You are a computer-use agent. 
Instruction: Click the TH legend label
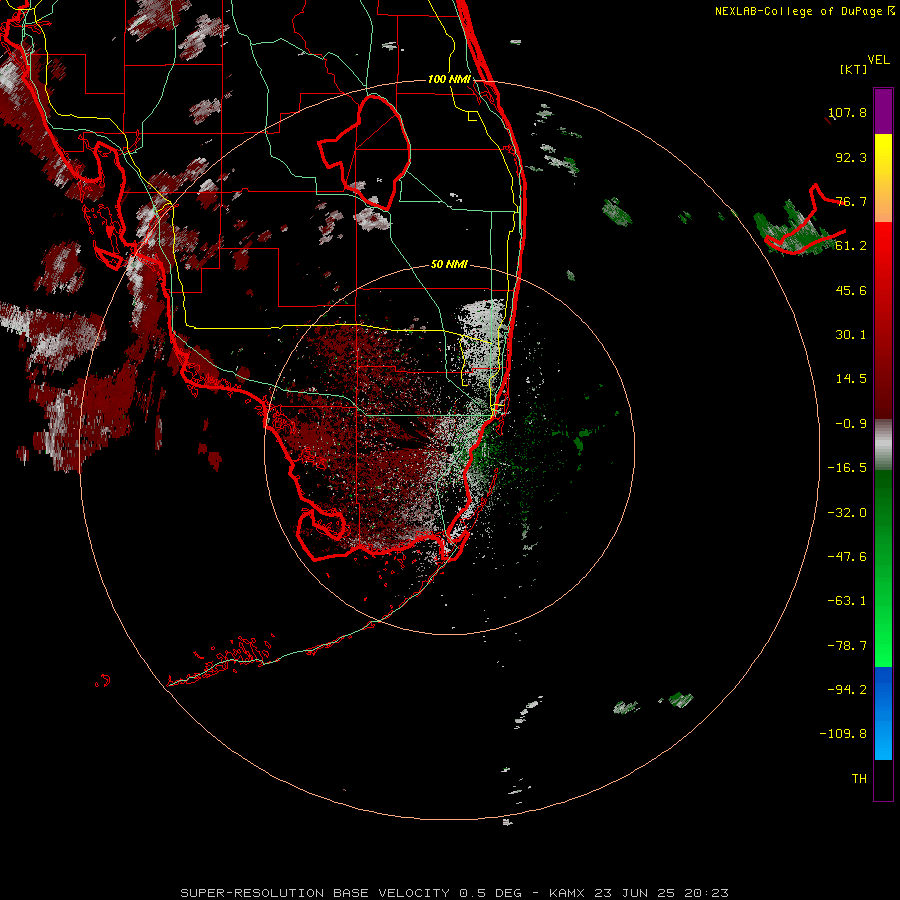pyautogui.click(x=859, y=778)
